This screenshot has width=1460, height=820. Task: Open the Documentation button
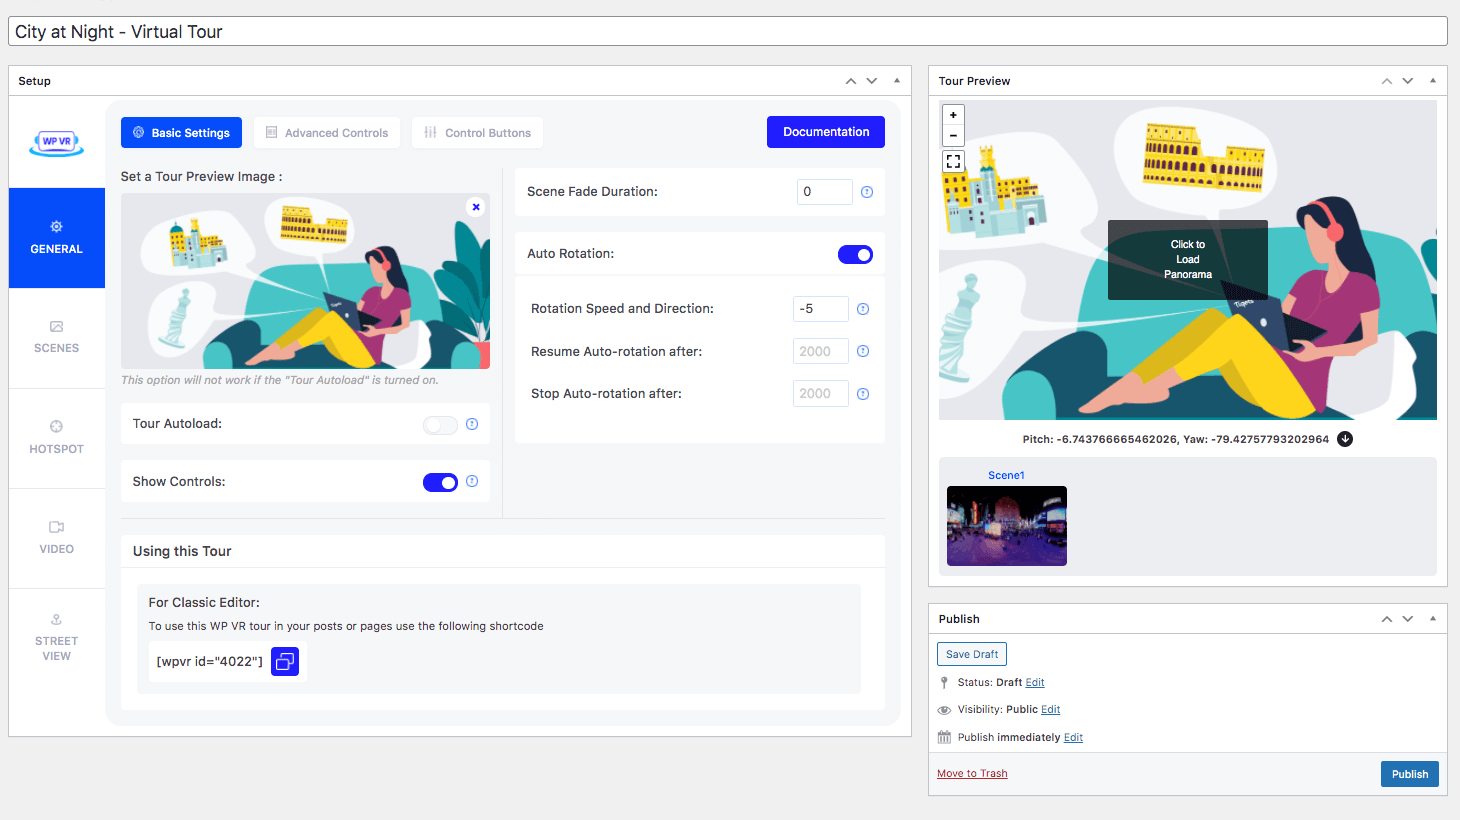[x=826, y=132]
